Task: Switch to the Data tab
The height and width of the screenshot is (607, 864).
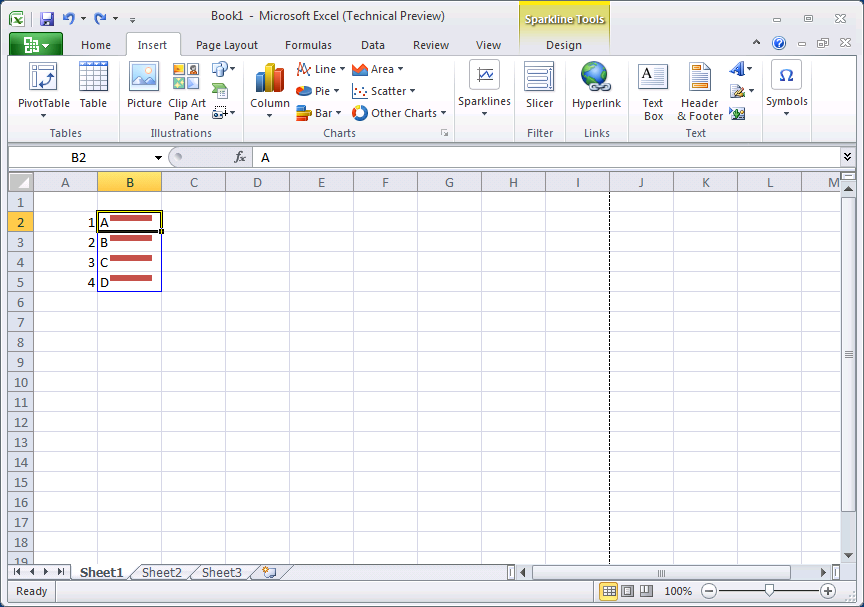Action: pyautogui.click(x=372, y=45)
